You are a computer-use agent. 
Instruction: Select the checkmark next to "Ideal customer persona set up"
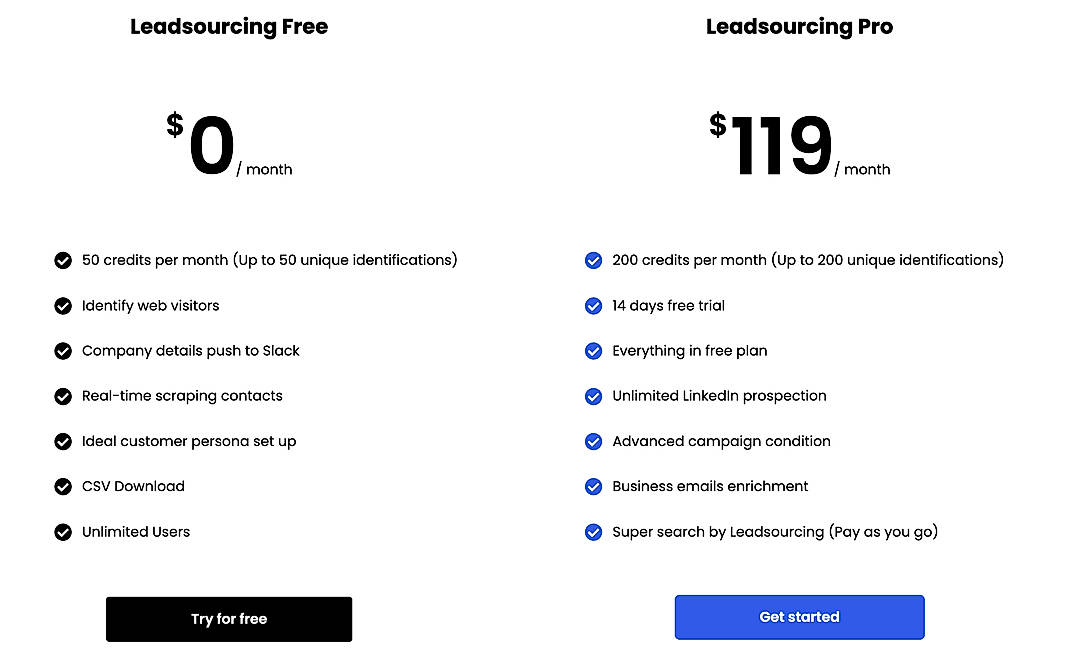tap(63, 441)
